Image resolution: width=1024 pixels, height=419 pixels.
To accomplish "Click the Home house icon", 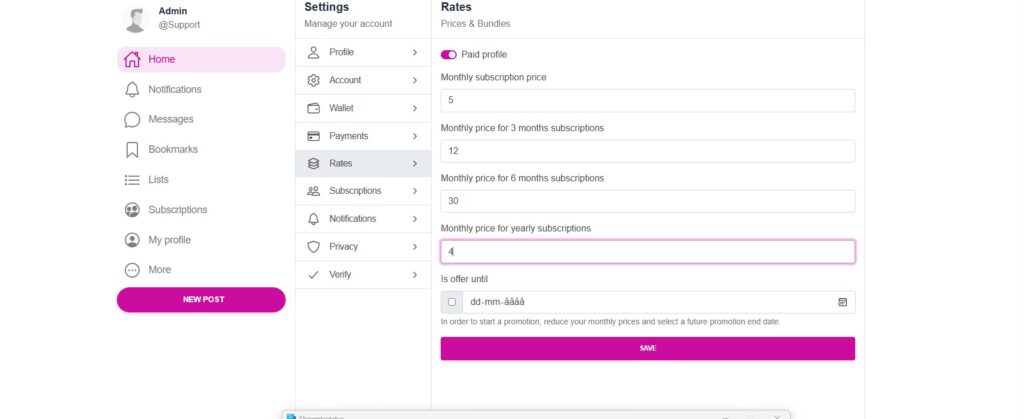I will (x=132, y=59).
